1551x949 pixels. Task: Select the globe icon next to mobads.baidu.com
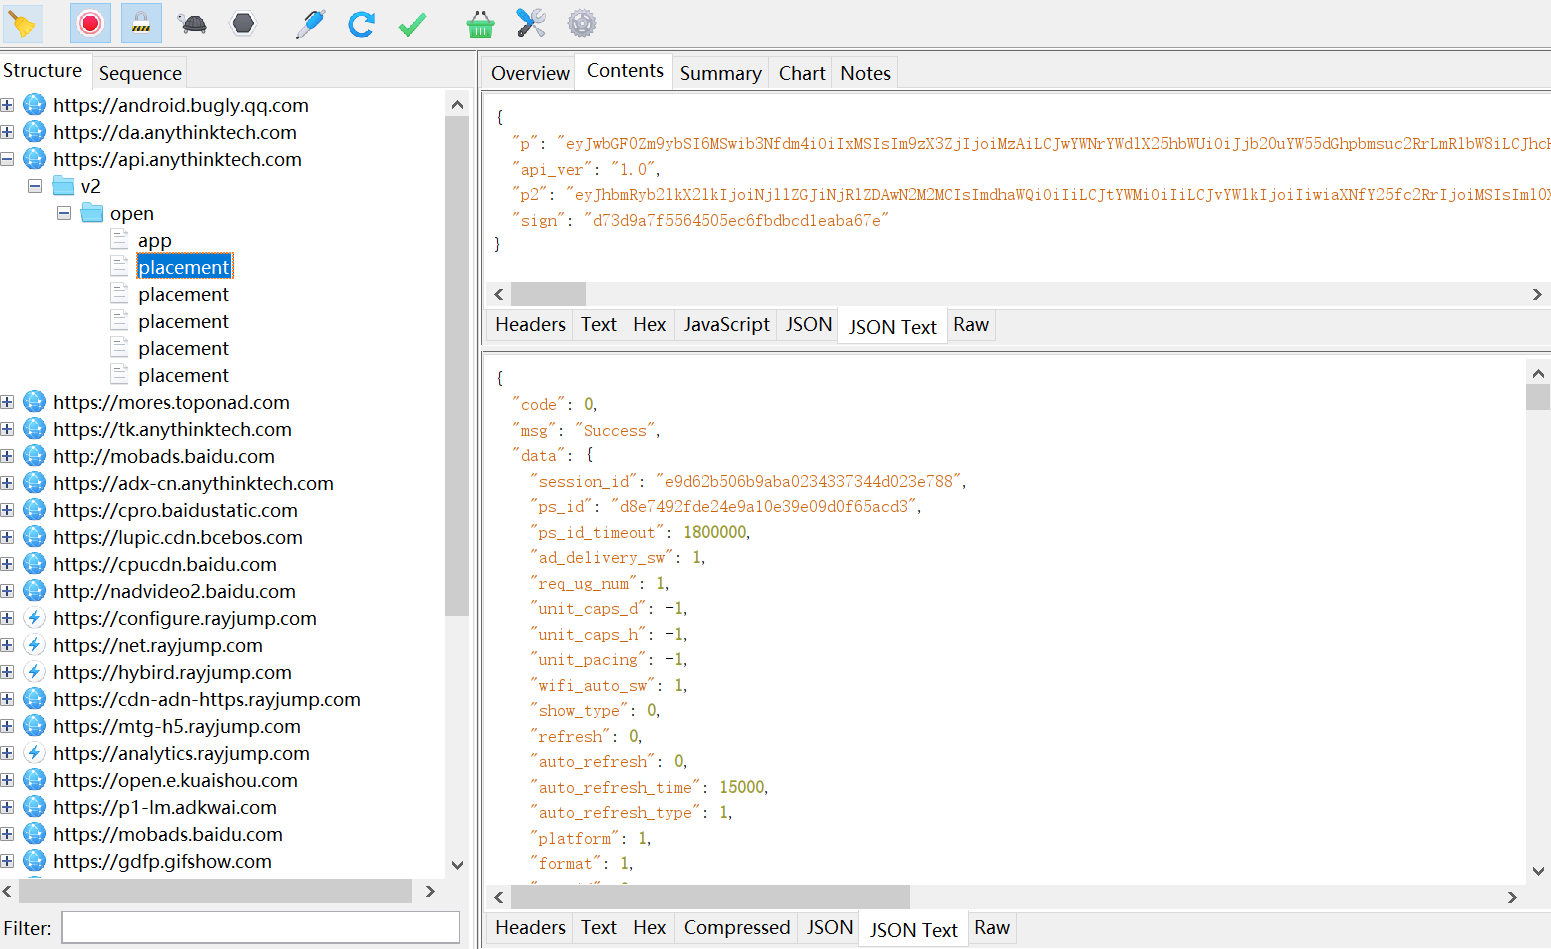click(34, 456)
